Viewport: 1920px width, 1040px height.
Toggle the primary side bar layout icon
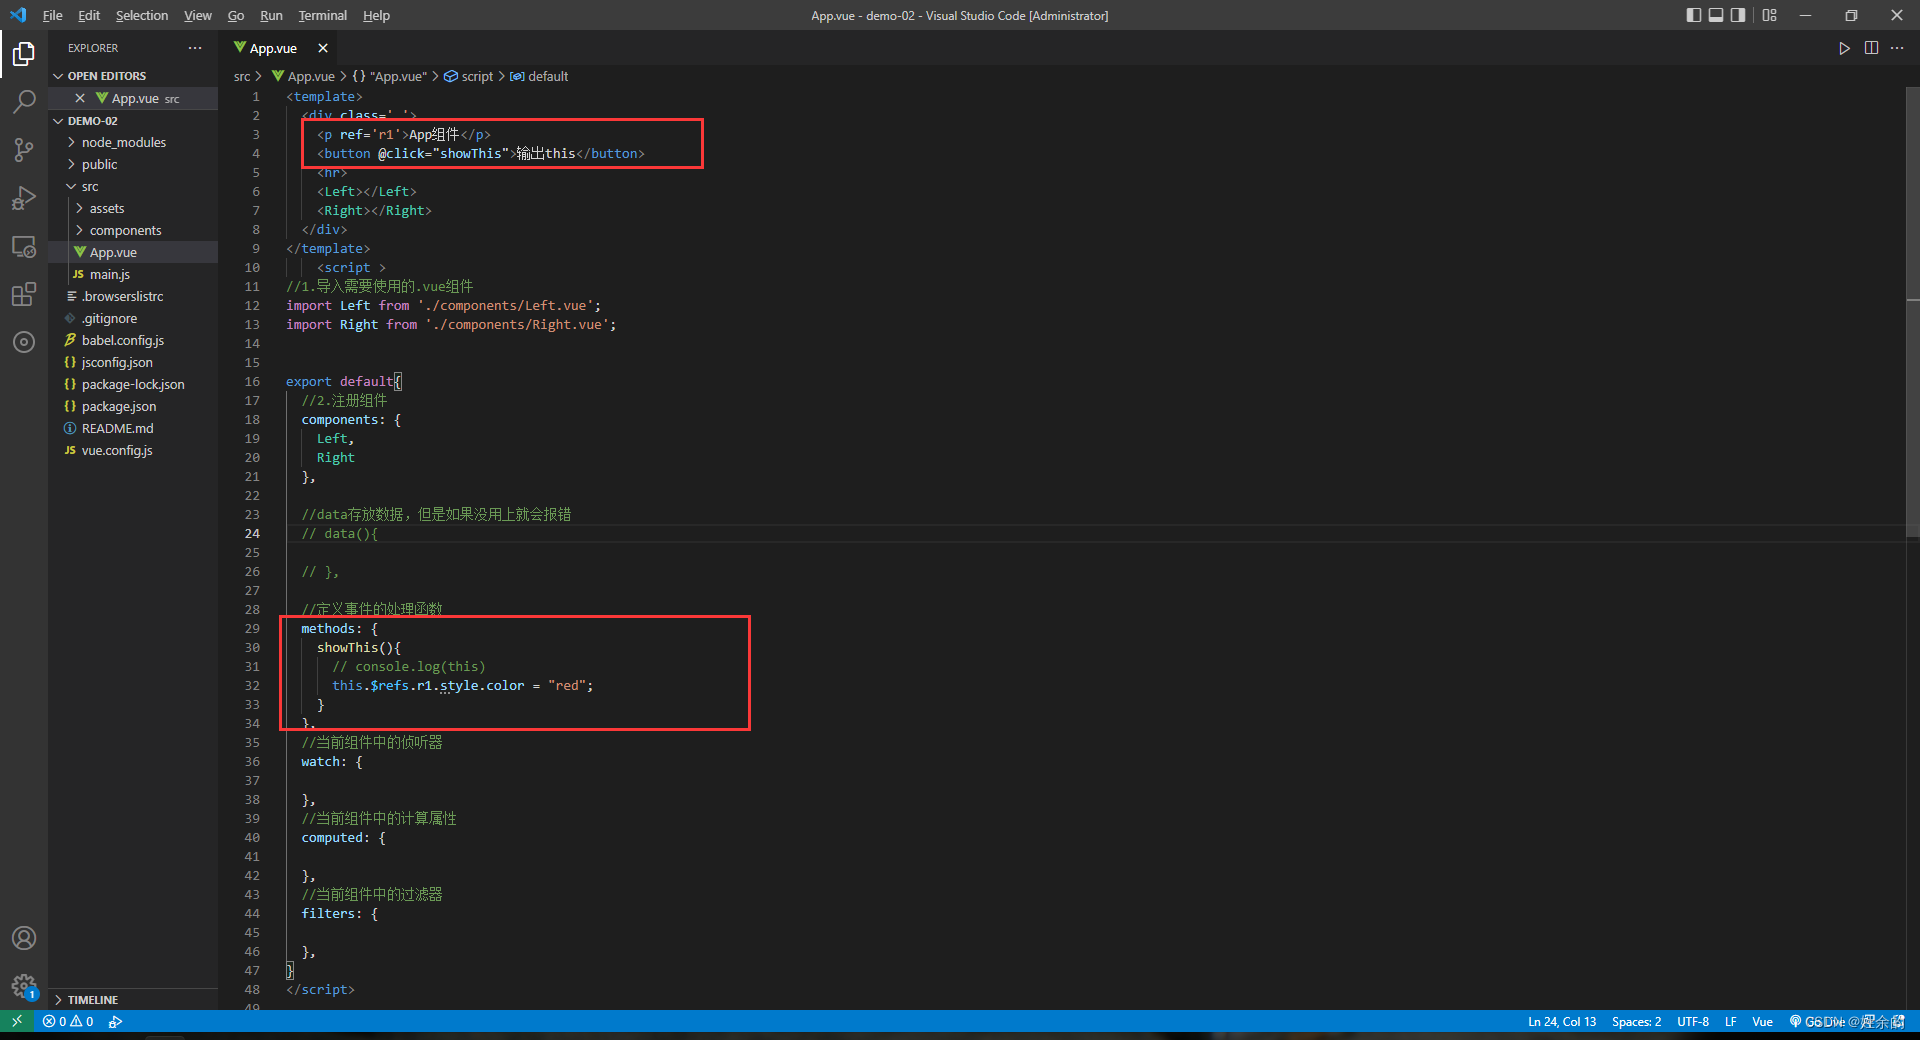pyautogui.click(x=1693, y=15)
